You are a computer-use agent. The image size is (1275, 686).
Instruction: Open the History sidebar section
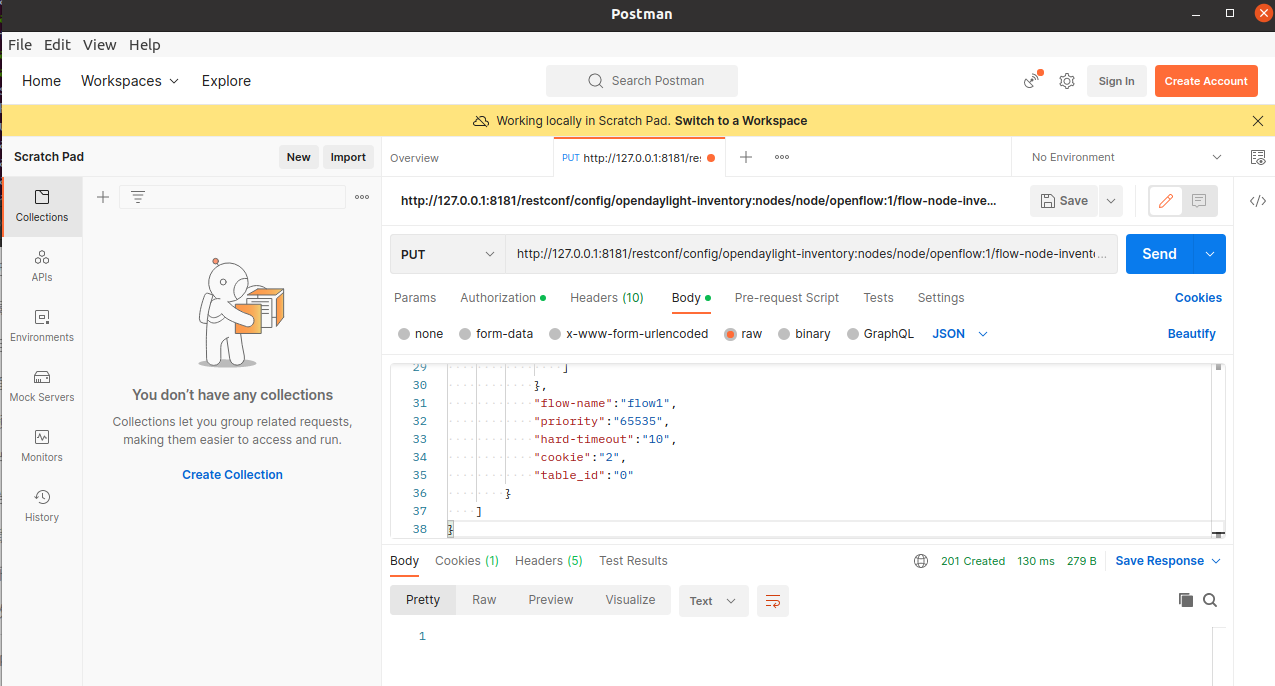42,506
